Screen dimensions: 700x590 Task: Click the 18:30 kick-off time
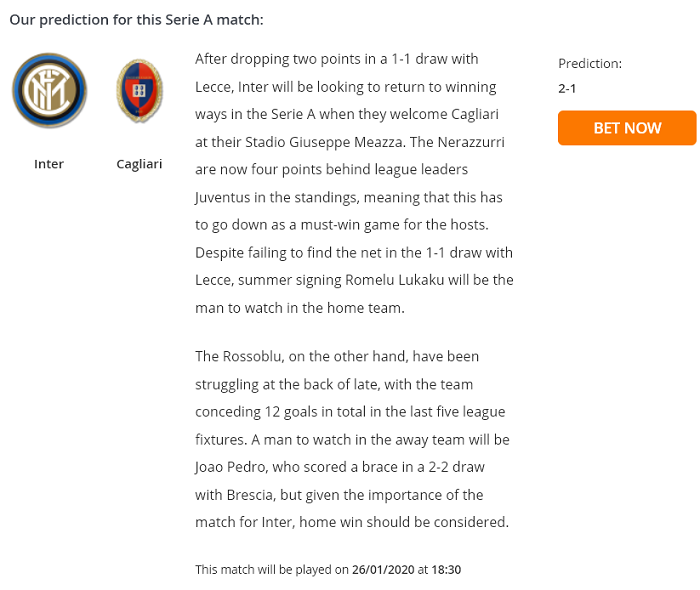446,570
